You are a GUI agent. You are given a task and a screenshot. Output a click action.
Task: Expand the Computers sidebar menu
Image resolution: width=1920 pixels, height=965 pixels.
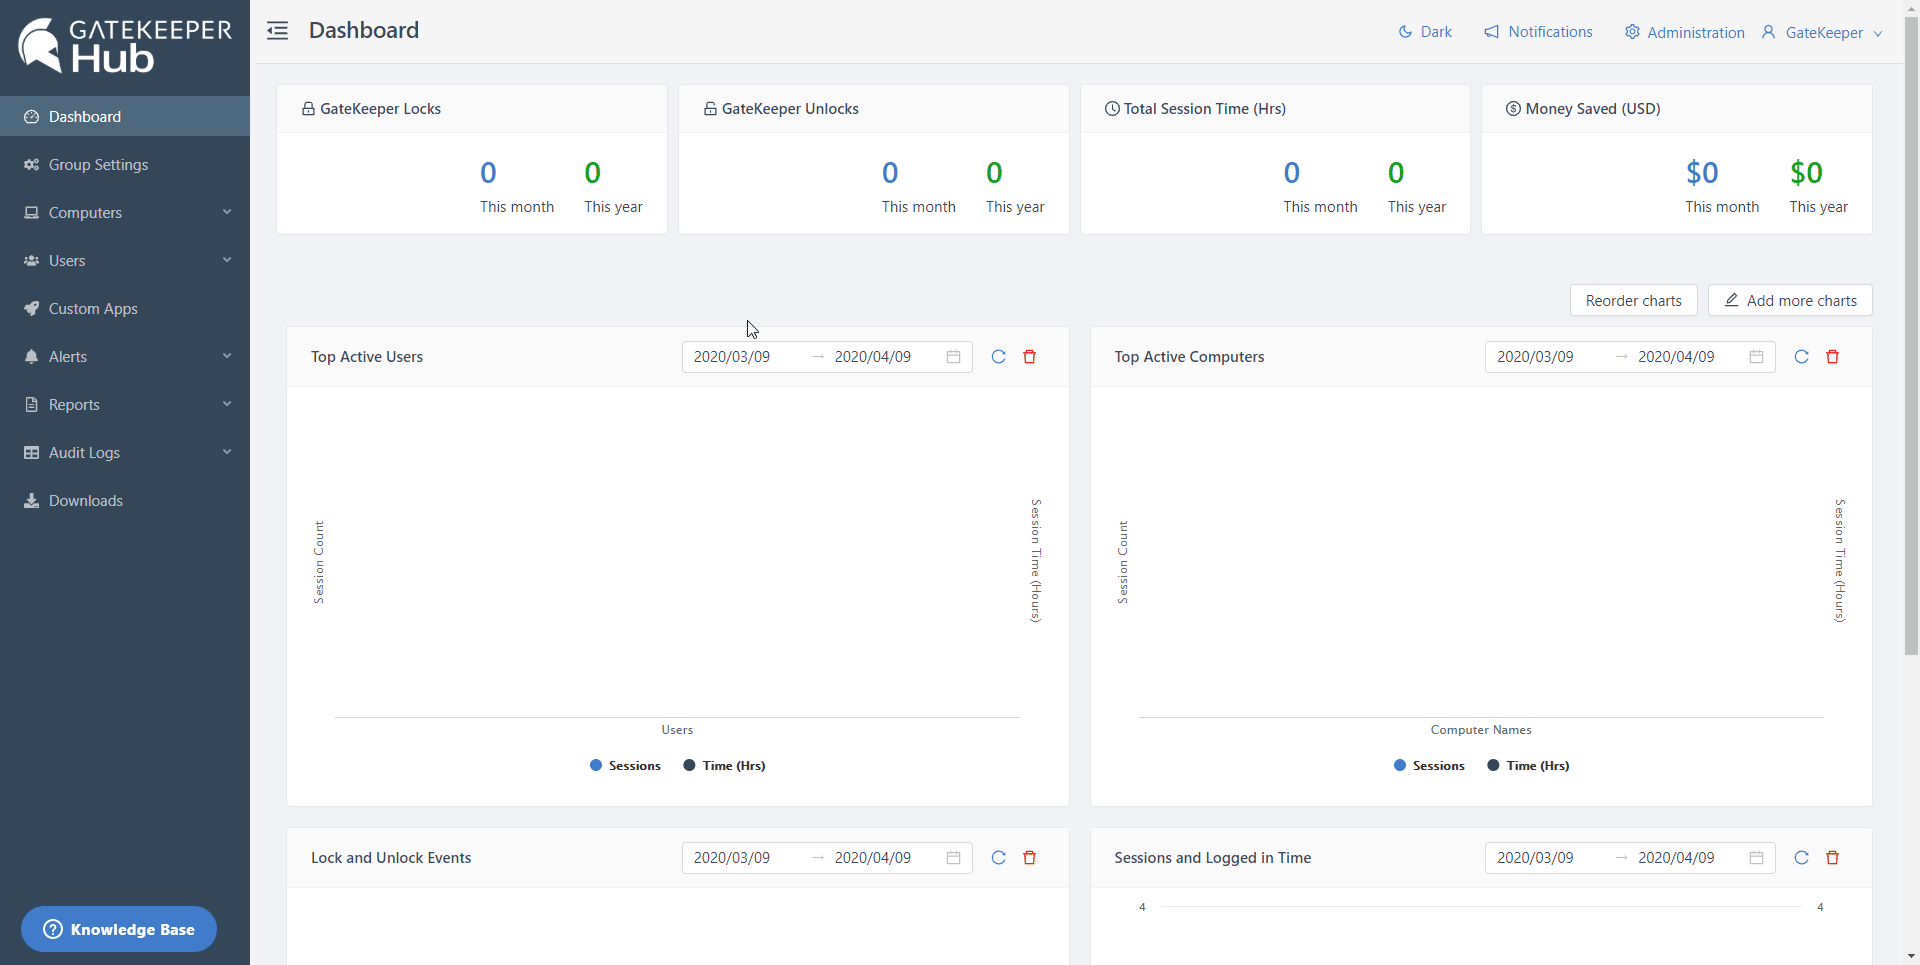click(125, 213)
